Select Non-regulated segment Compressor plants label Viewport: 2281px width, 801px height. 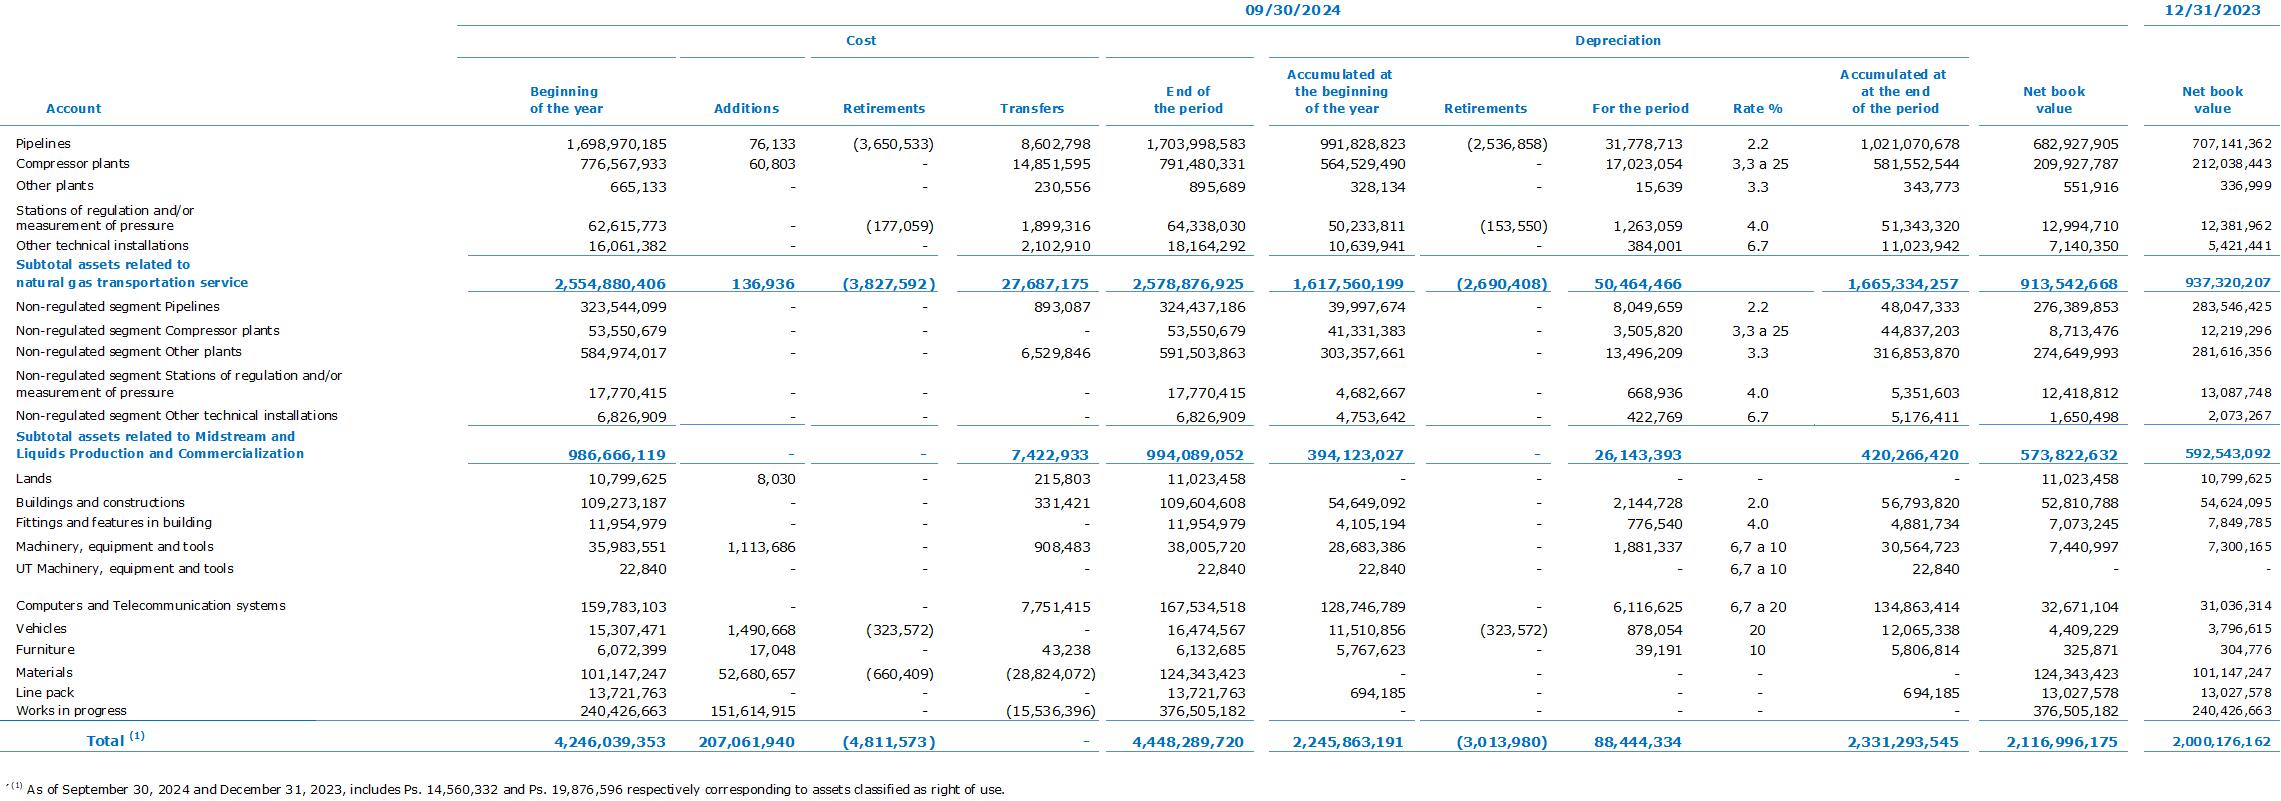148,331
